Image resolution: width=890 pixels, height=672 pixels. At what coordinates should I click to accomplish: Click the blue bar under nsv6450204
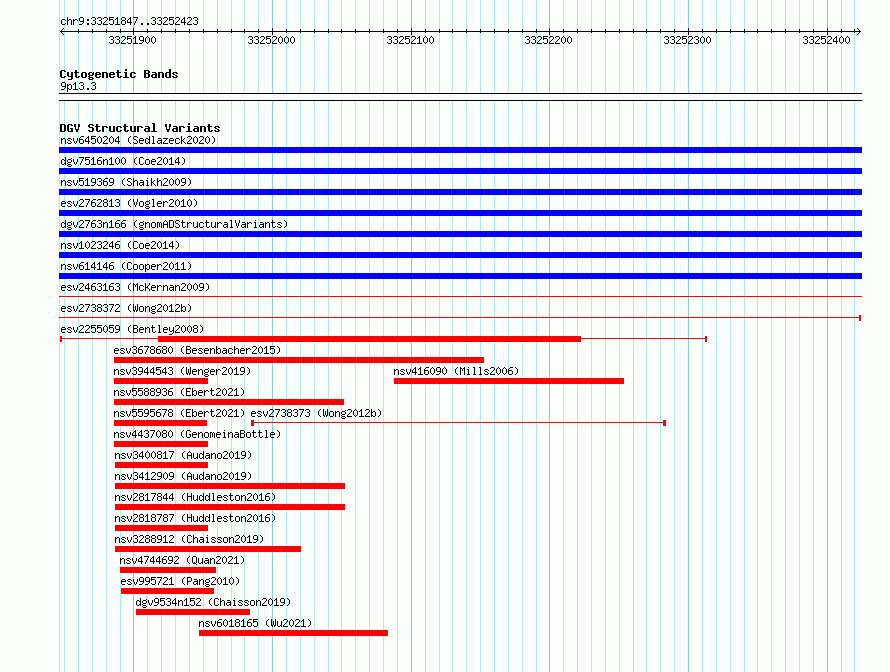460,150
